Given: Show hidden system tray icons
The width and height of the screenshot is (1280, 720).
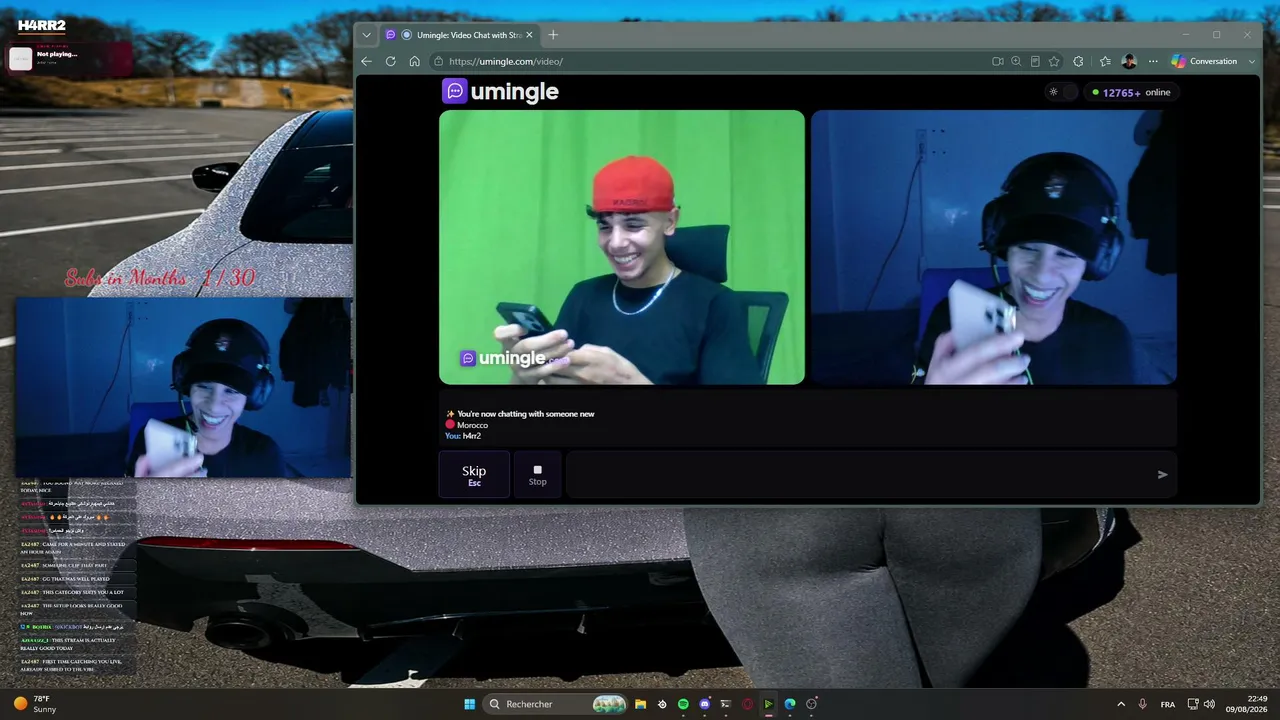Looking at the screenshot, I should coord(1121,704).
